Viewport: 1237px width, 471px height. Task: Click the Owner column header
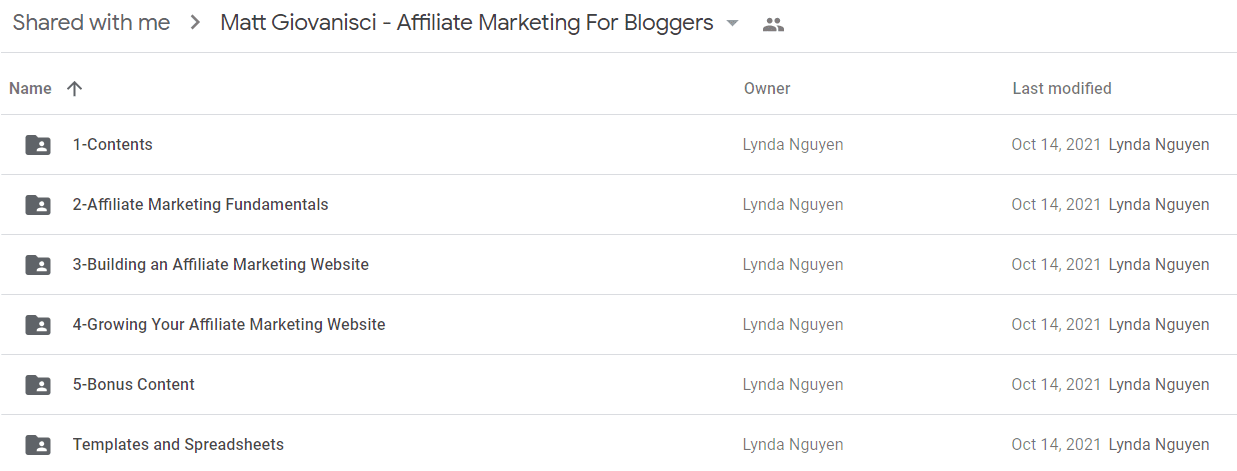(x=767, y=88)
